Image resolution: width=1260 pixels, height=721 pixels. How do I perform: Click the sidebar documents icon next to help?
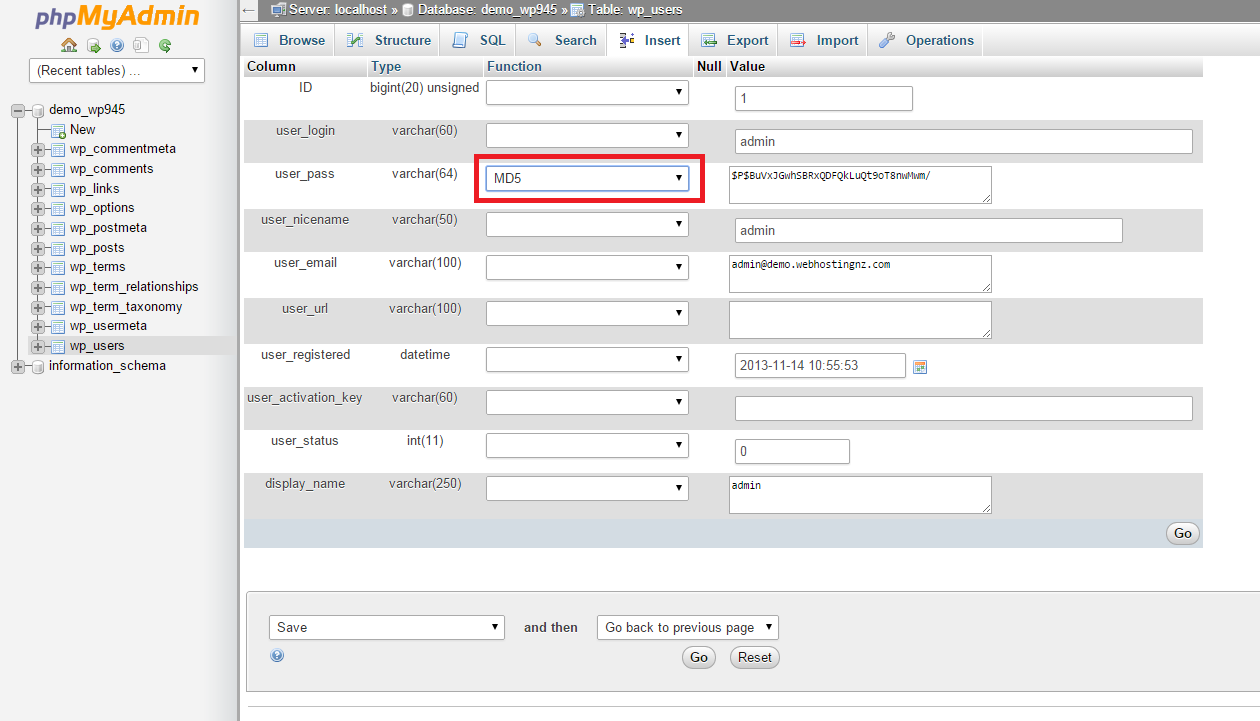point(141,45)
